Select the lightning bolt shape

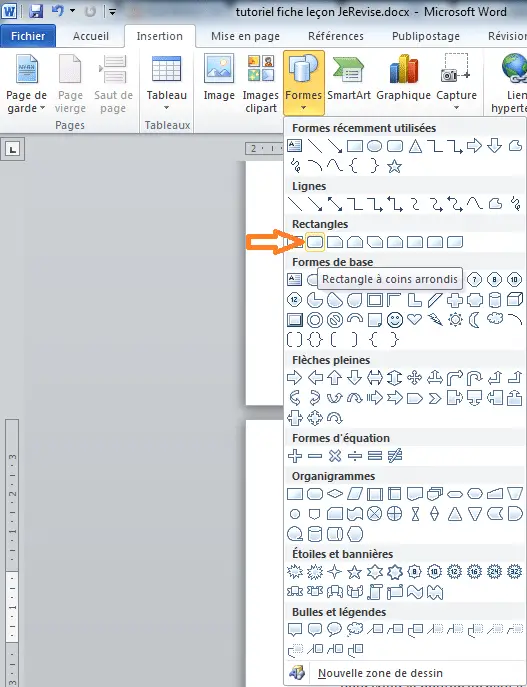[435, 319]
